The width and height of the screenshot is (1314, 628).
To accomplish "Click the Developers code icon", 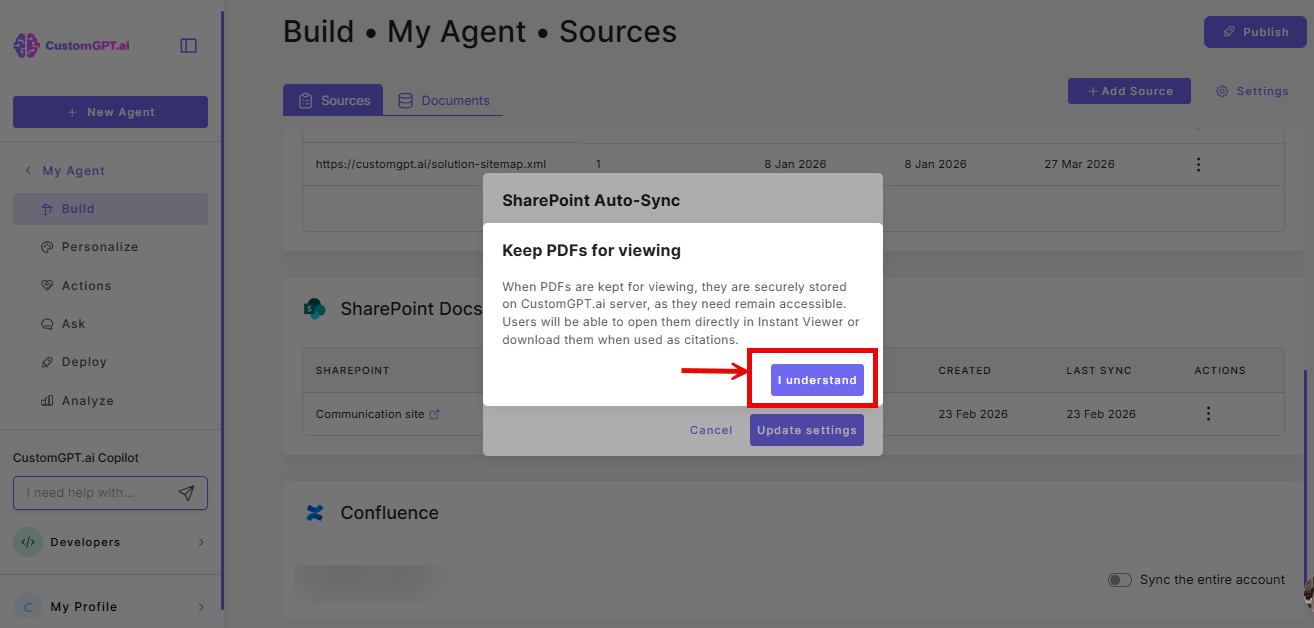I will coord(27,541).
